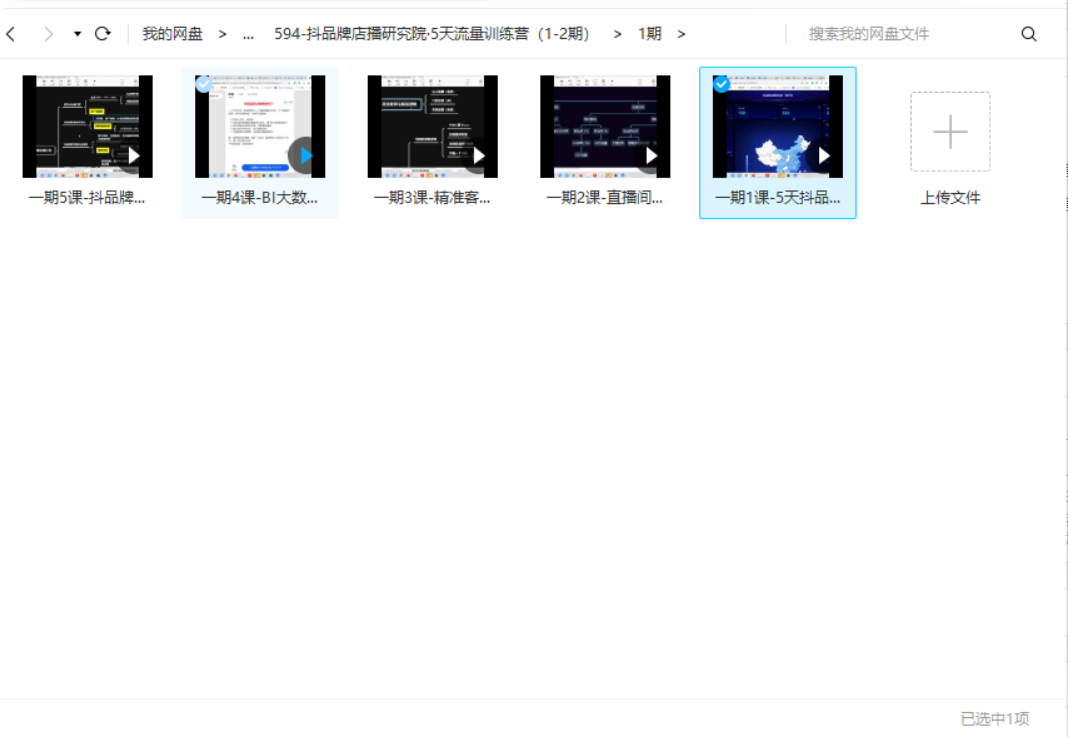
Task: Go back with the left arrow
Action: pyautogui.click(x=11, y=33)
